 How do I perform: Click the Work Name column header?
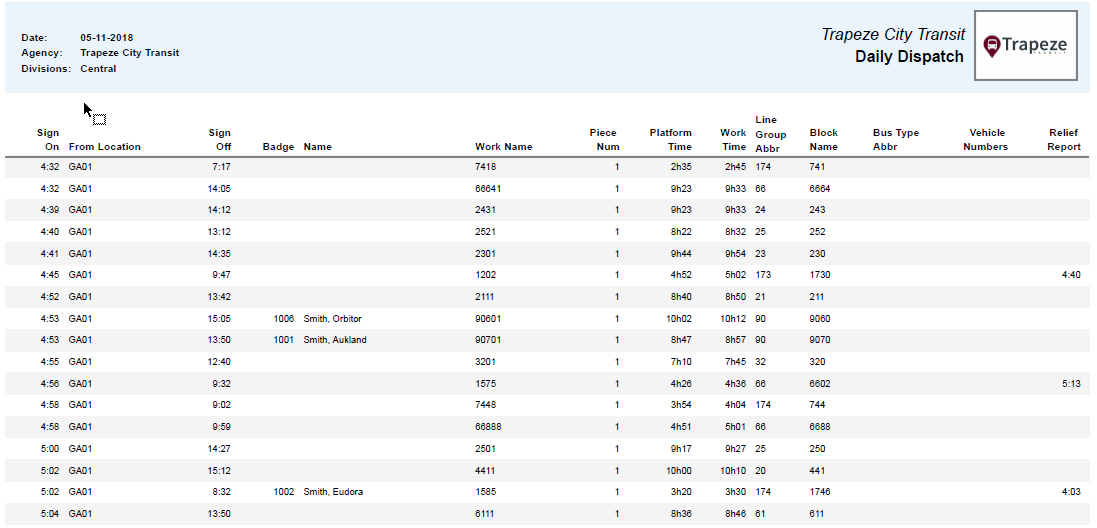click(x=503, y=147)
